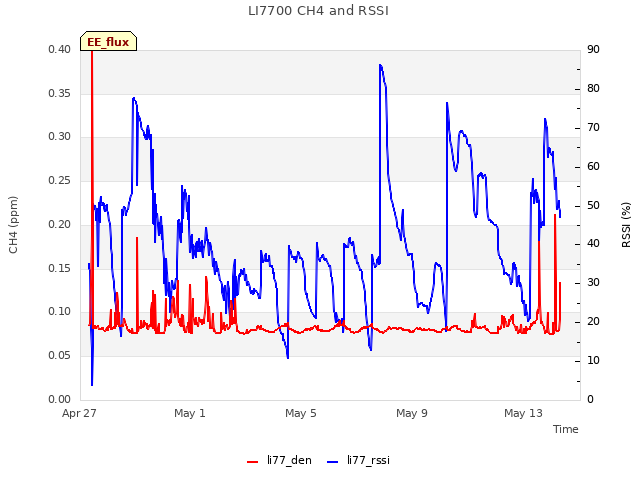Click the 40 right axis value
This screenshot has width=640, height=480.
click(x=593, y=244)
